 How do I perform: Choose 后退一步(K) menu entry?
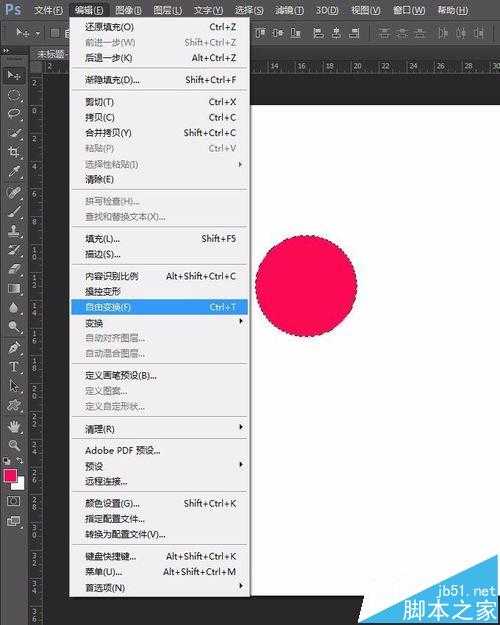[159, 58]
